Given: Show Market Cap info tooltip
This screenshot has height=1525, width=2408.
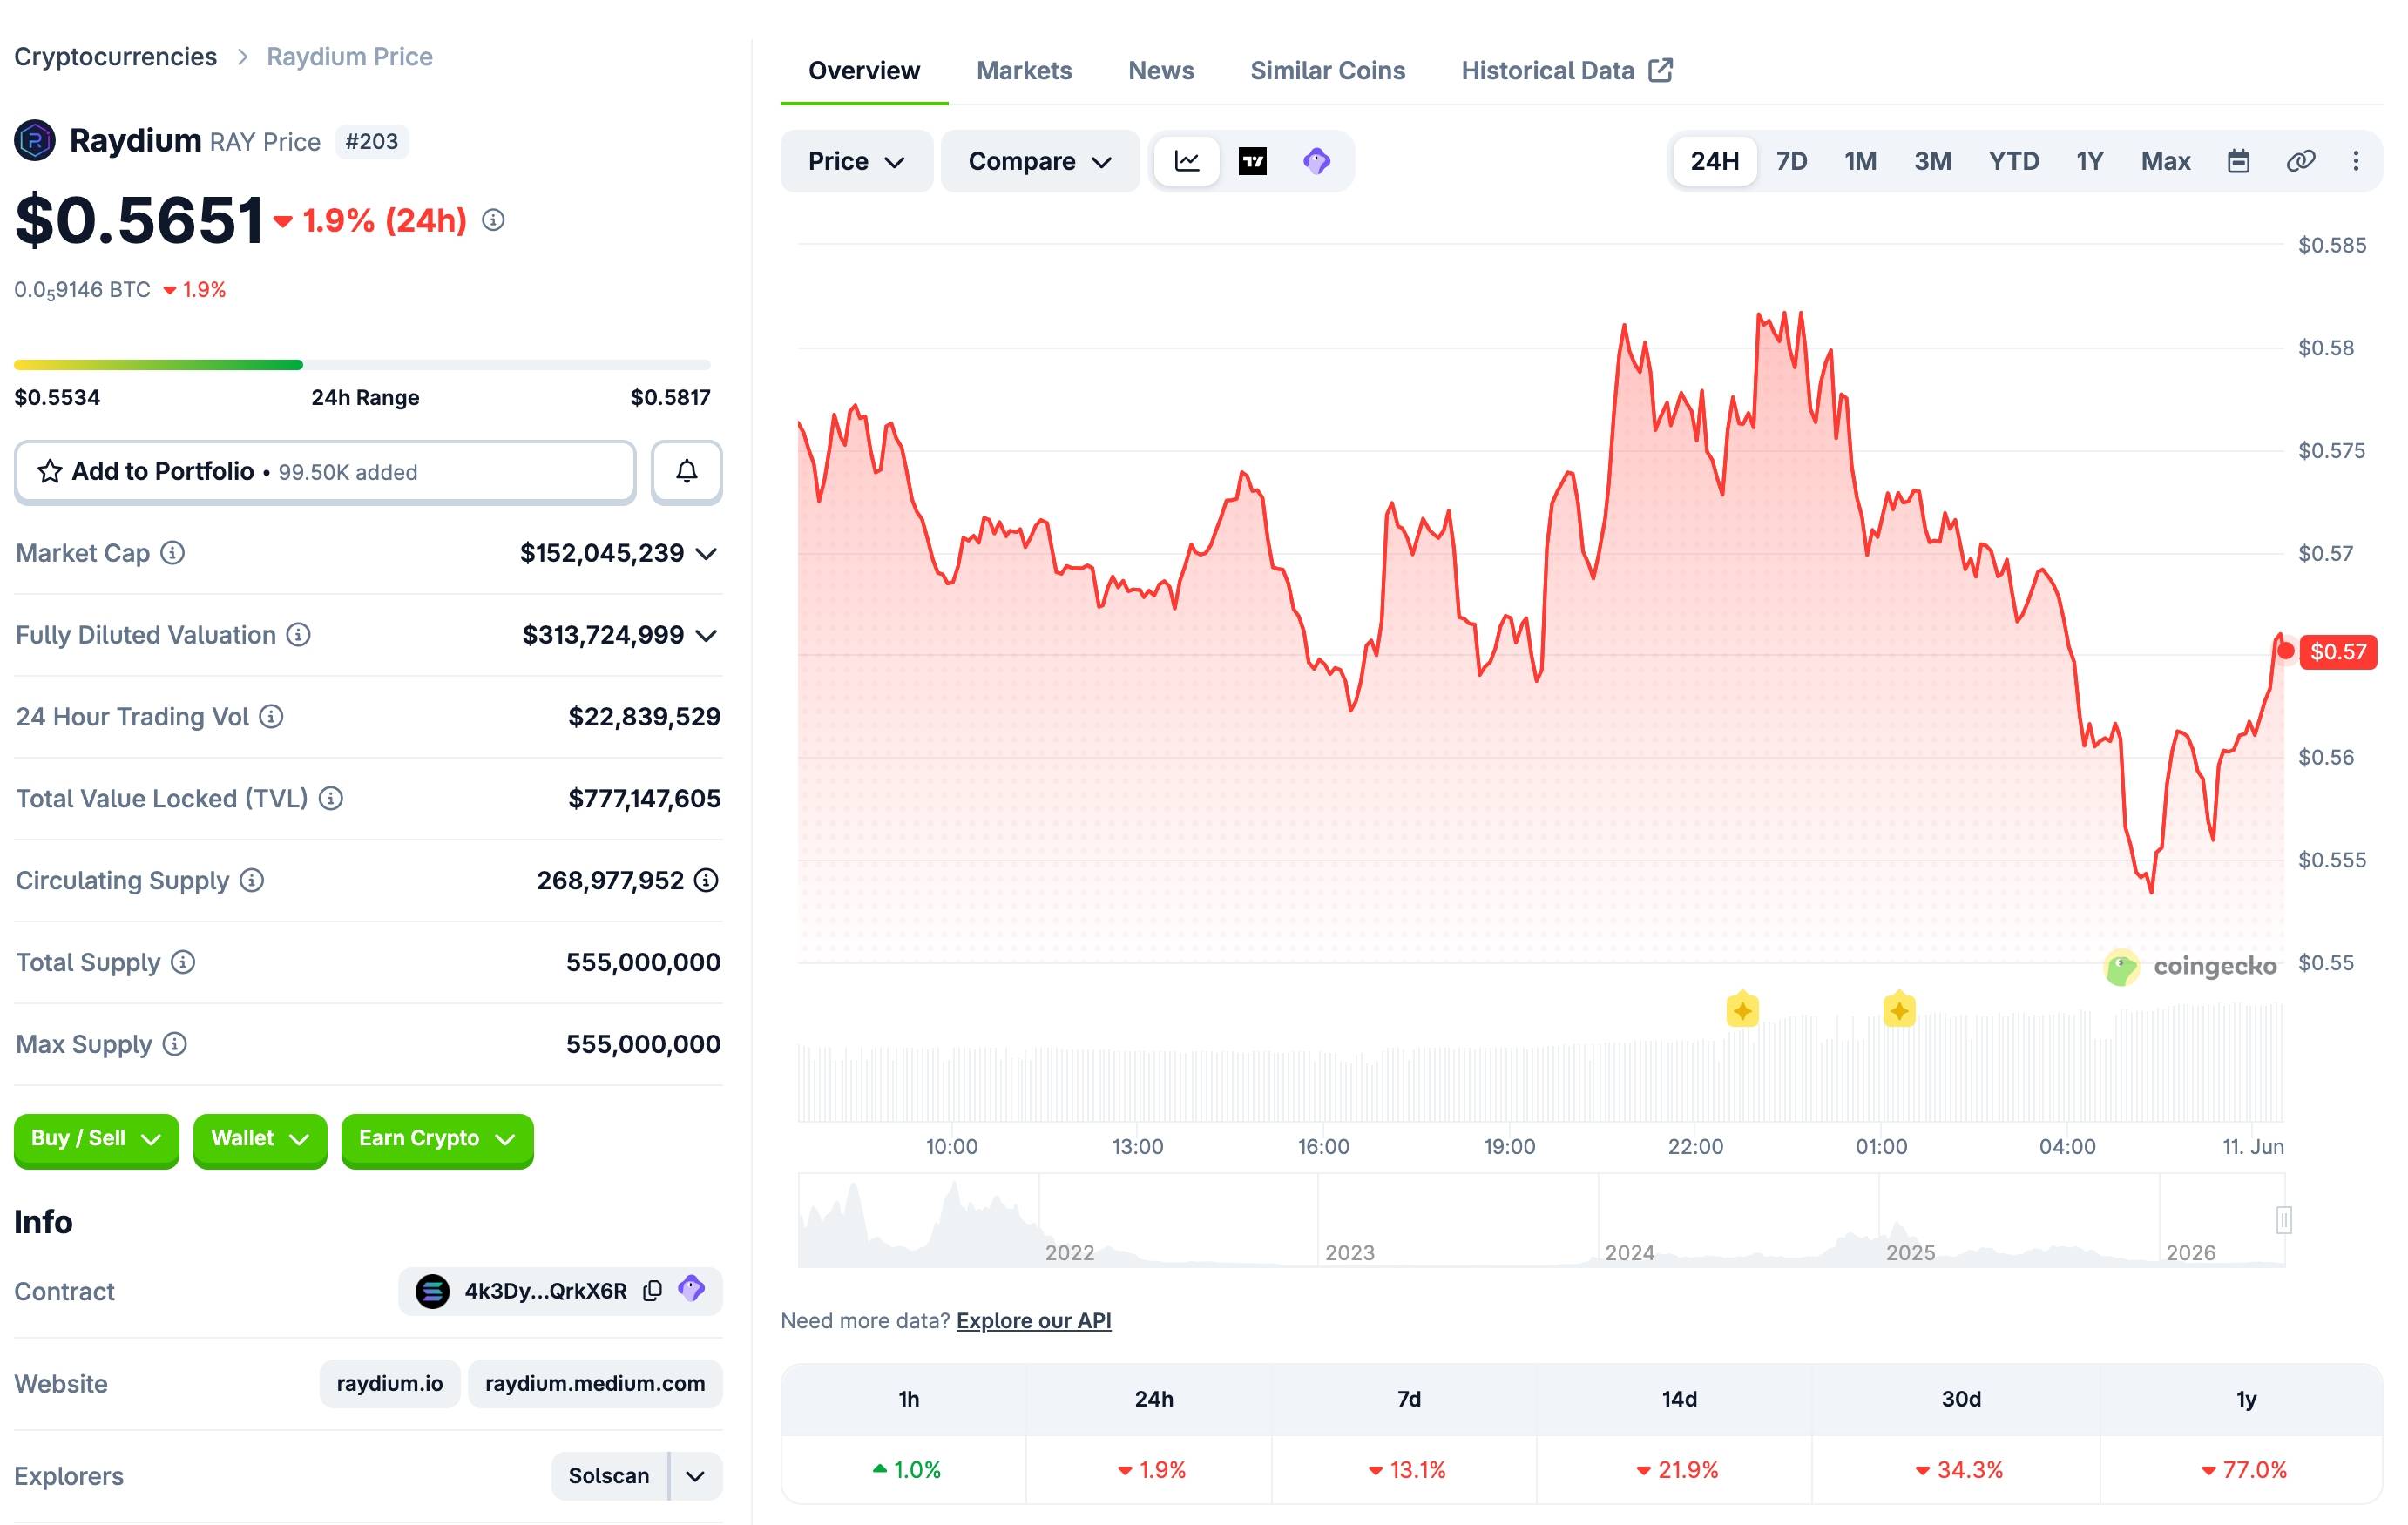Looking at the screenshot, I should (173, 553).
